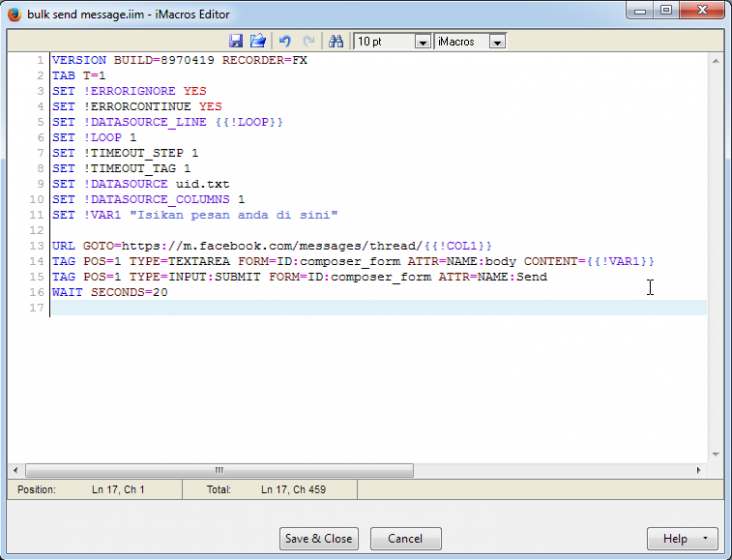732x560 pixels.
Task: Click the Open file folder icon
Action: (258, 41)
